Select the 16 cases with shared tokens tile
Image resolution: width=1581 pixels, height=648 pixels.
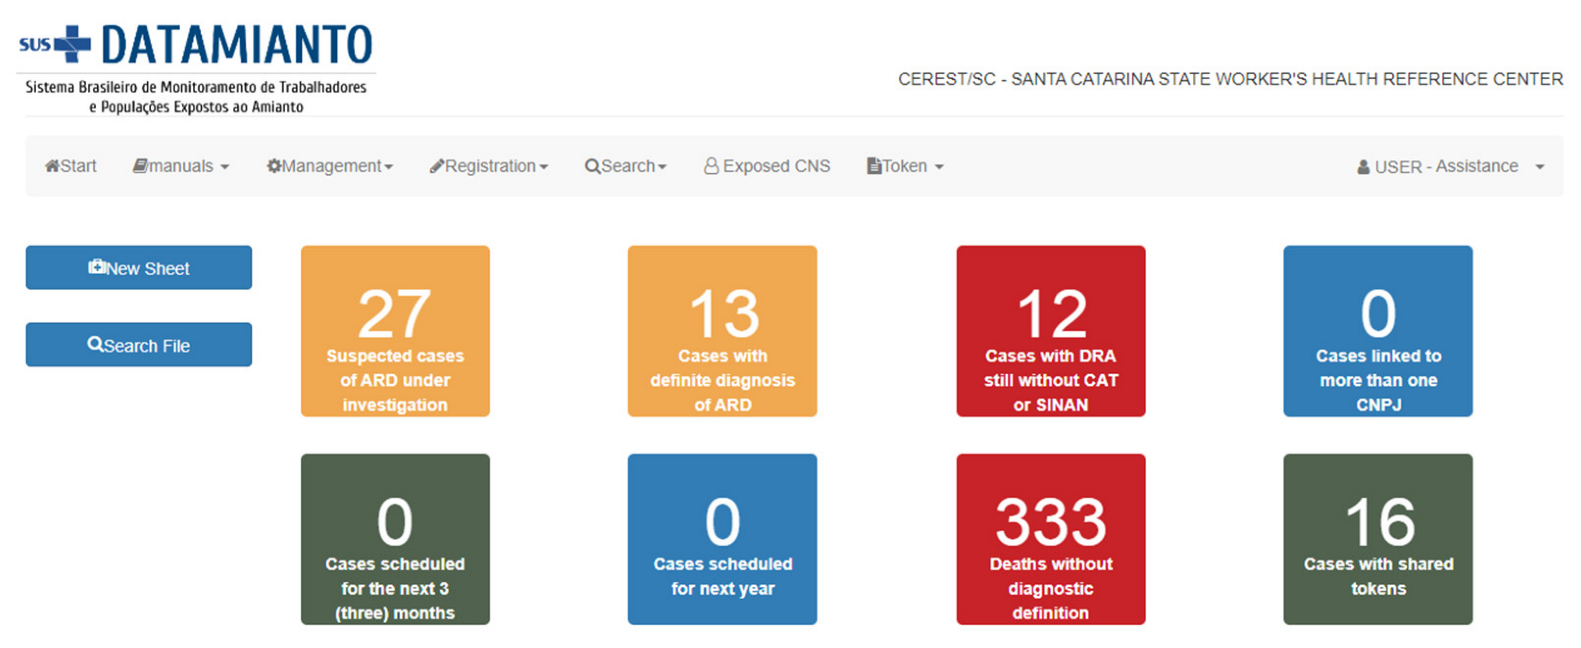pyautogui.click(x=1377, y=539)
